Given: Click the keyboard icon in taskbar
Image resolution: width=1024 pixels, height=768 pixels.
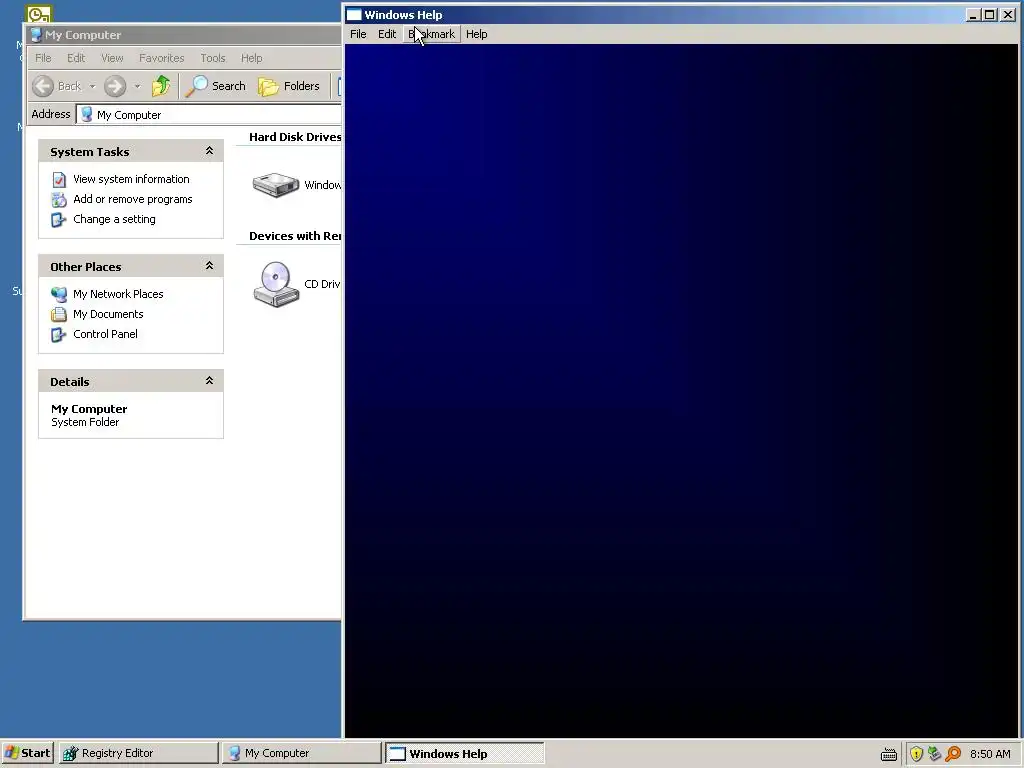Looking at the screenshot, I should [x=888, y=754].
